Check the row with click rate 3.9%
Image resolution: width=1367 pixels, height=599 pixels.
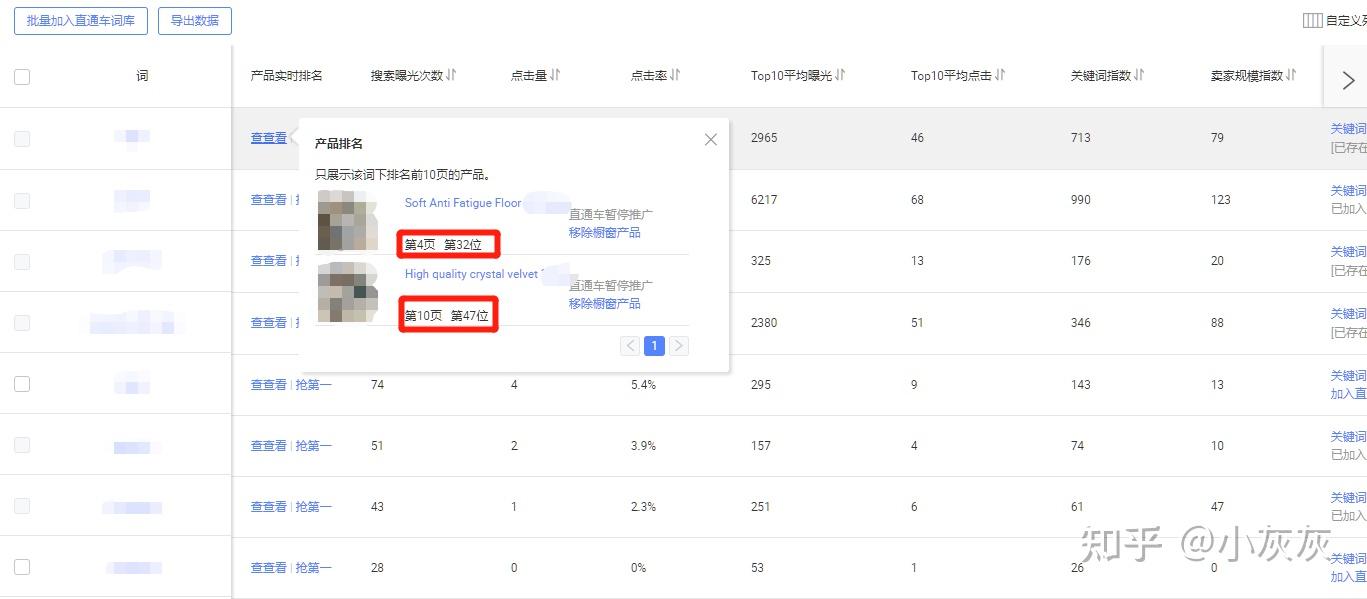pos(22,446)
